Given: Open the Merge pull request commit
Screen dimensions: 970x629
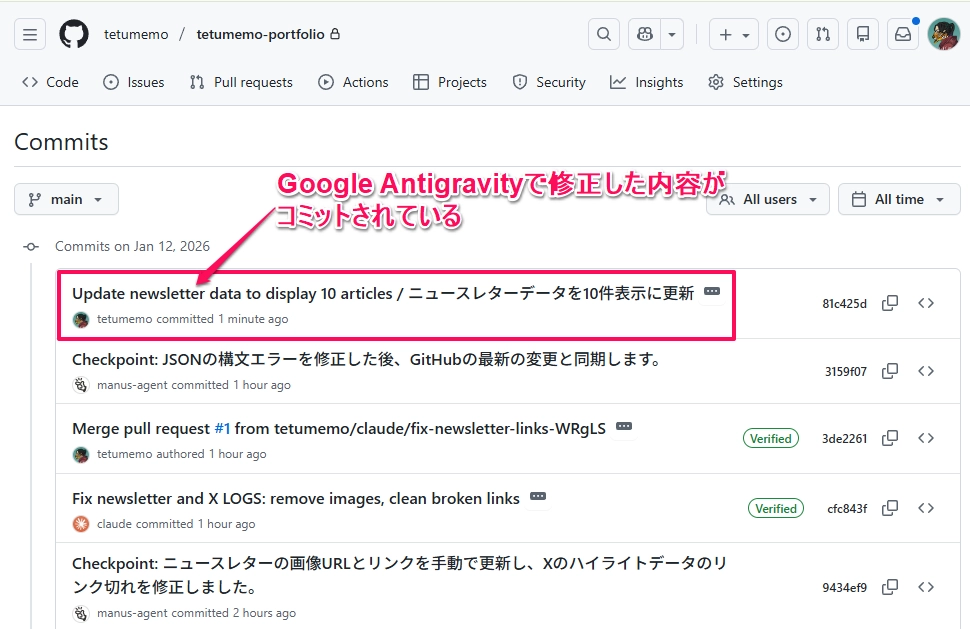Looking at the screenshot, I should 339,429.
